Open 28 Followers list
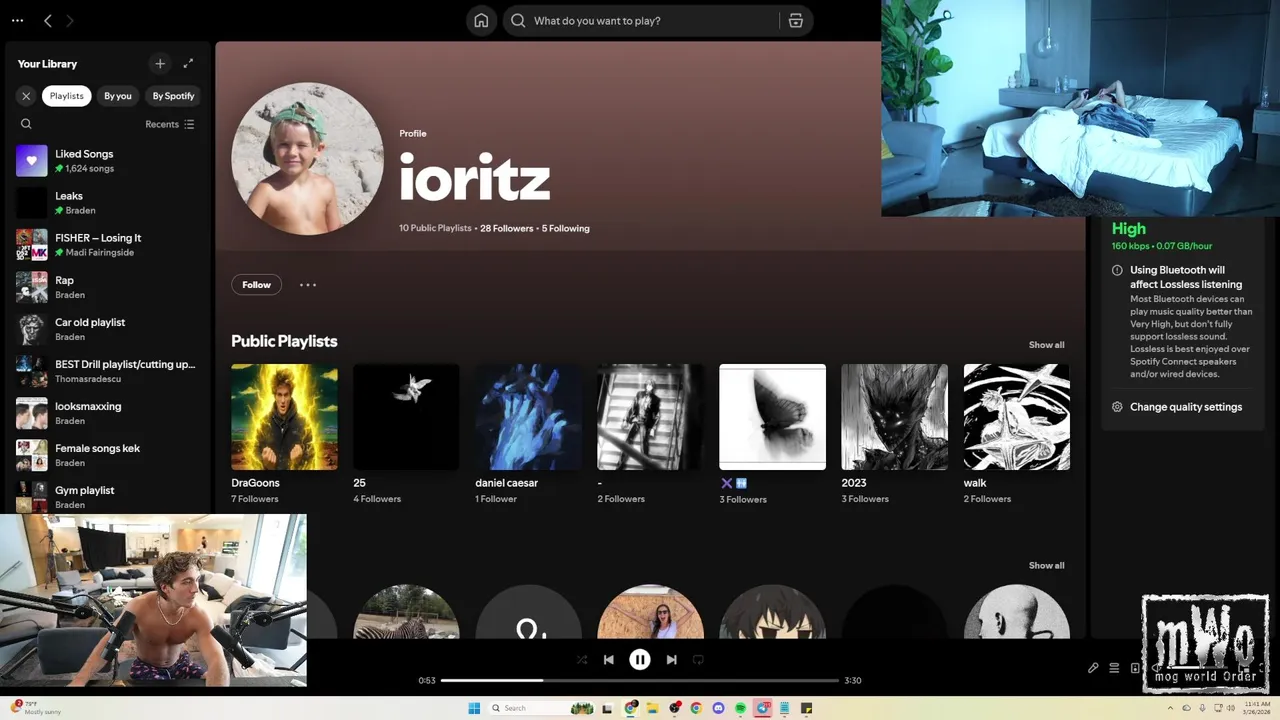 point(507,228)
